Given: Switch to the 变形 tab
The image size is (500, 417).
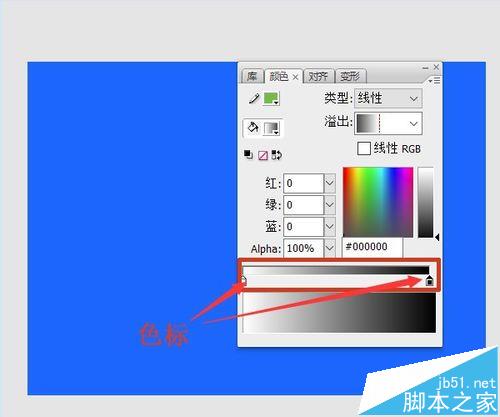Looking at the screenshot, I should [351, 76].
